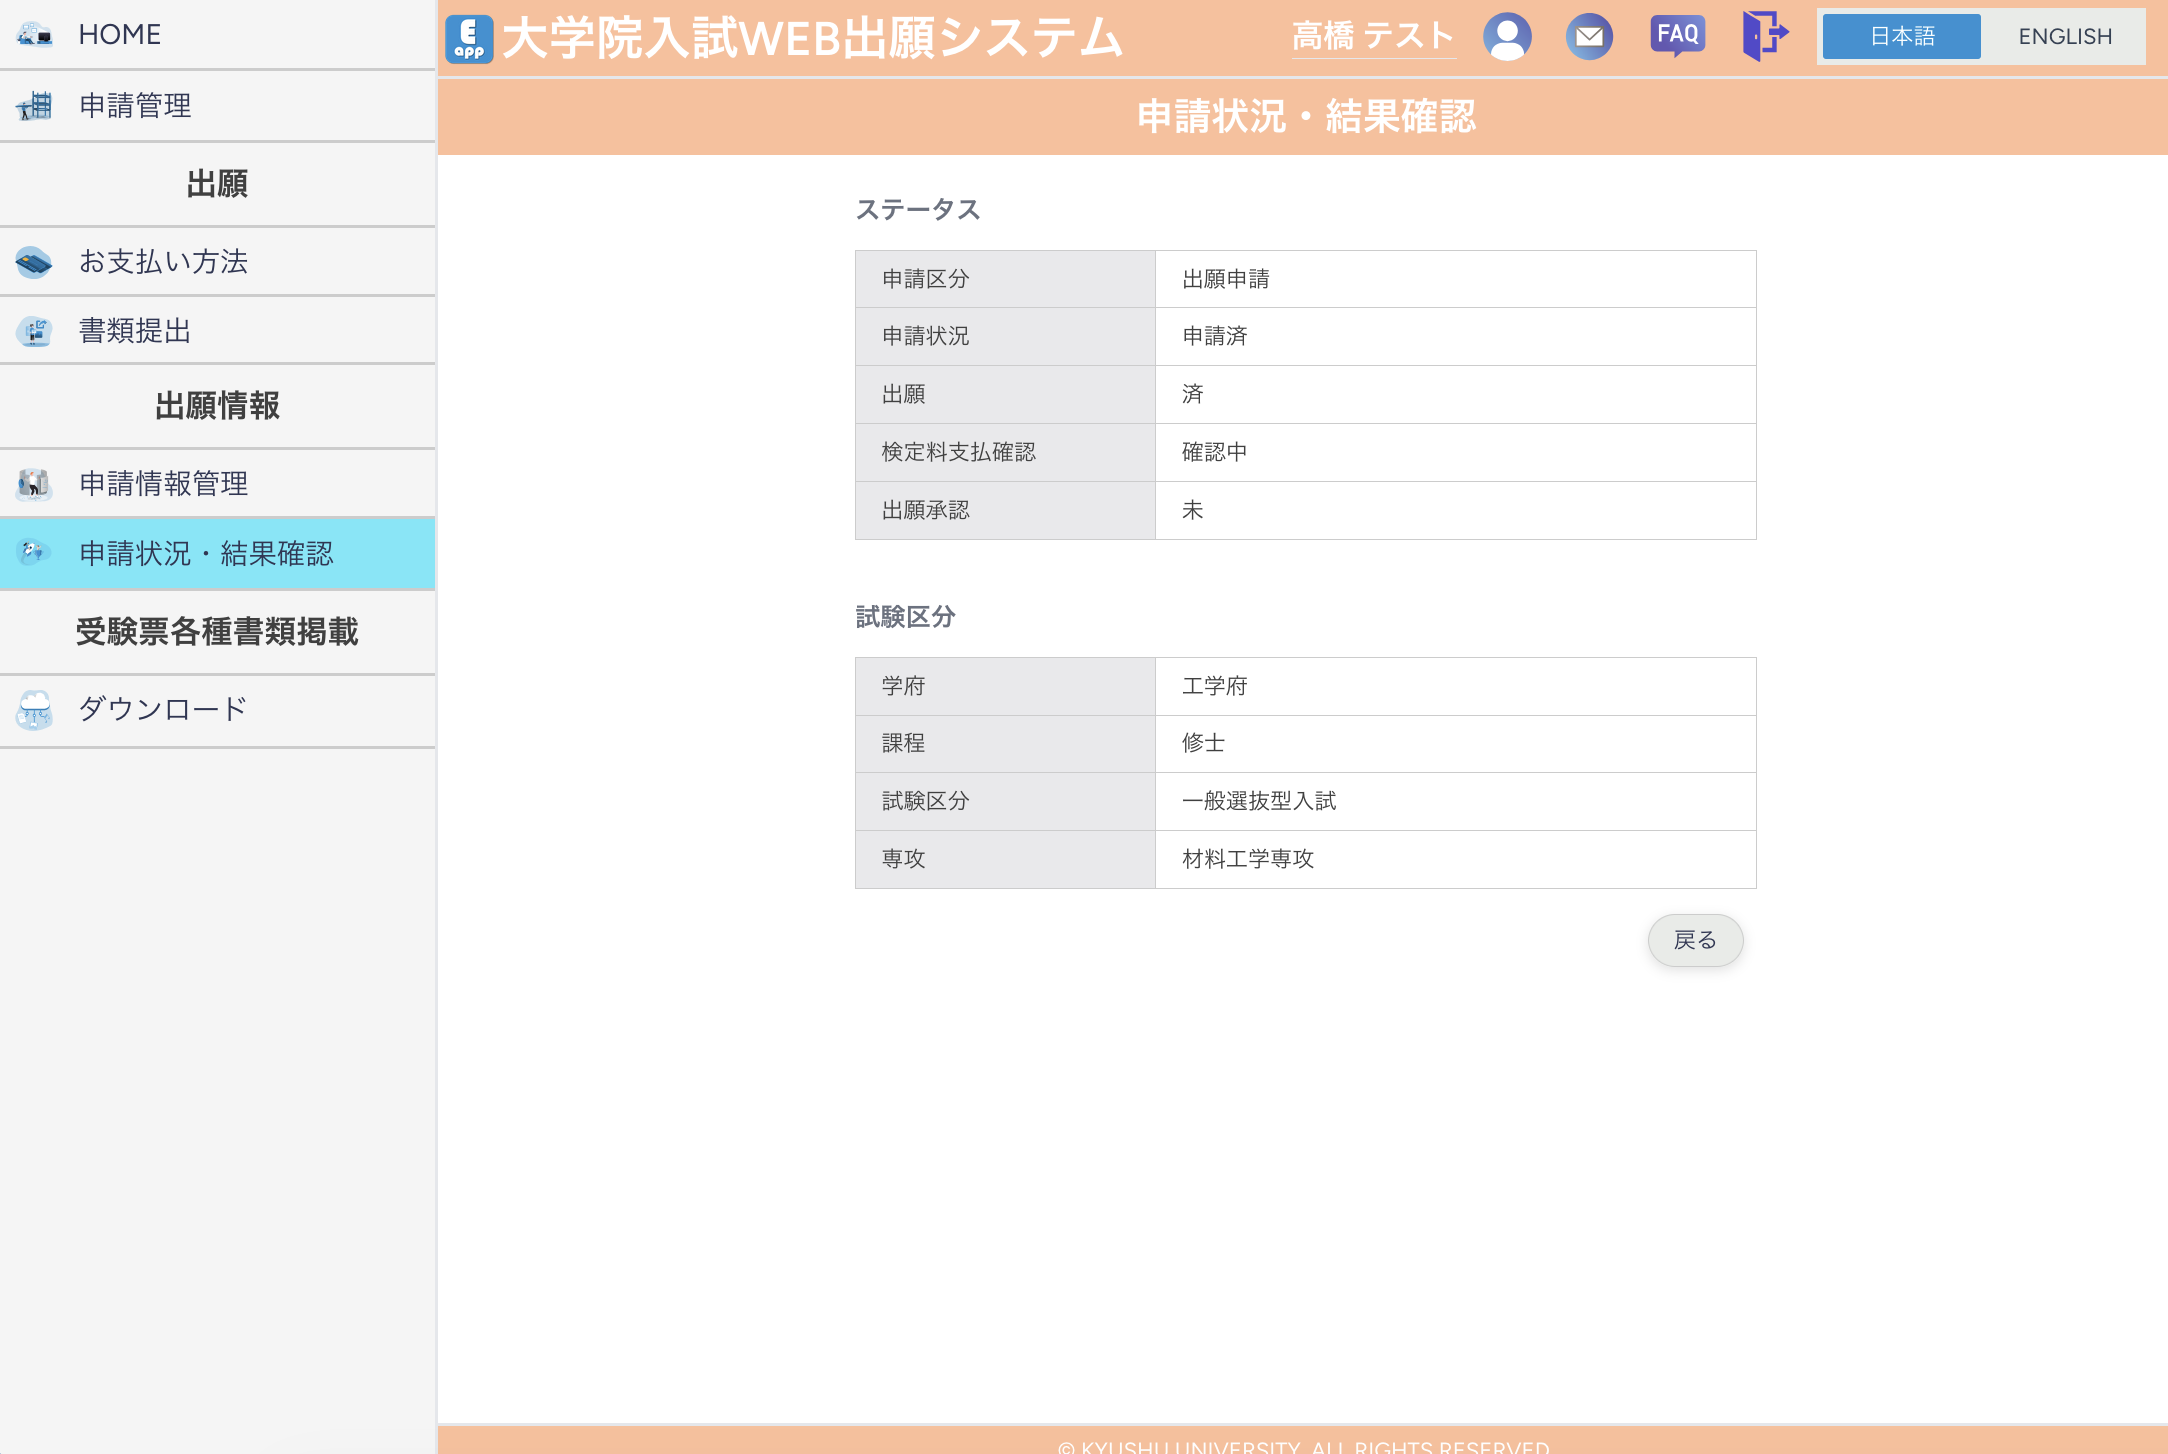The width and height of the screenshot is (2168, 1454).
Task: Open the mail envelope icon
Action: [1589, 37]
